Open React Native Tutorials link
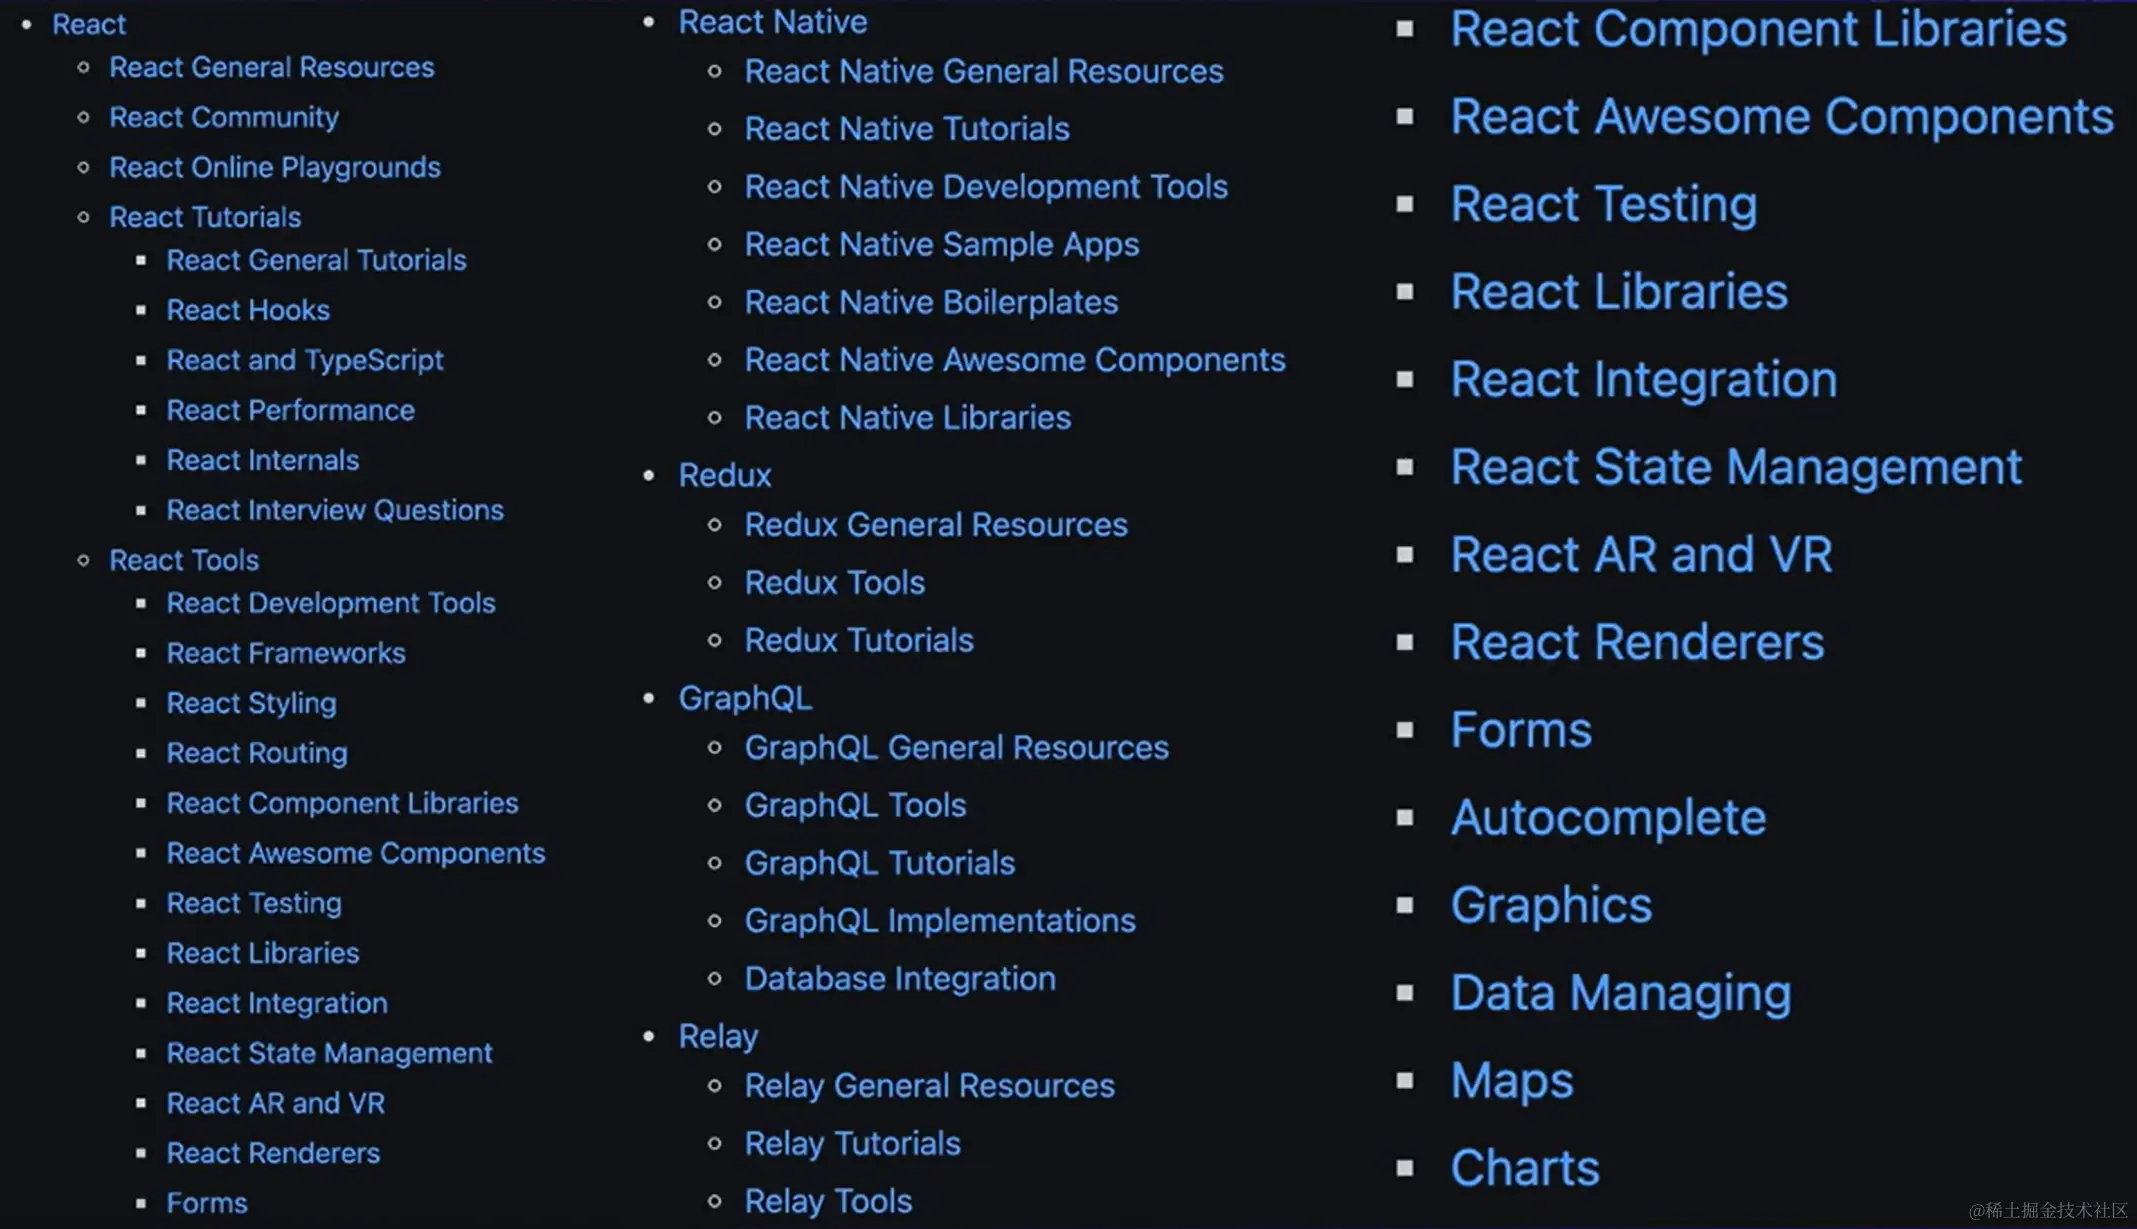 [x=906, y=129]
